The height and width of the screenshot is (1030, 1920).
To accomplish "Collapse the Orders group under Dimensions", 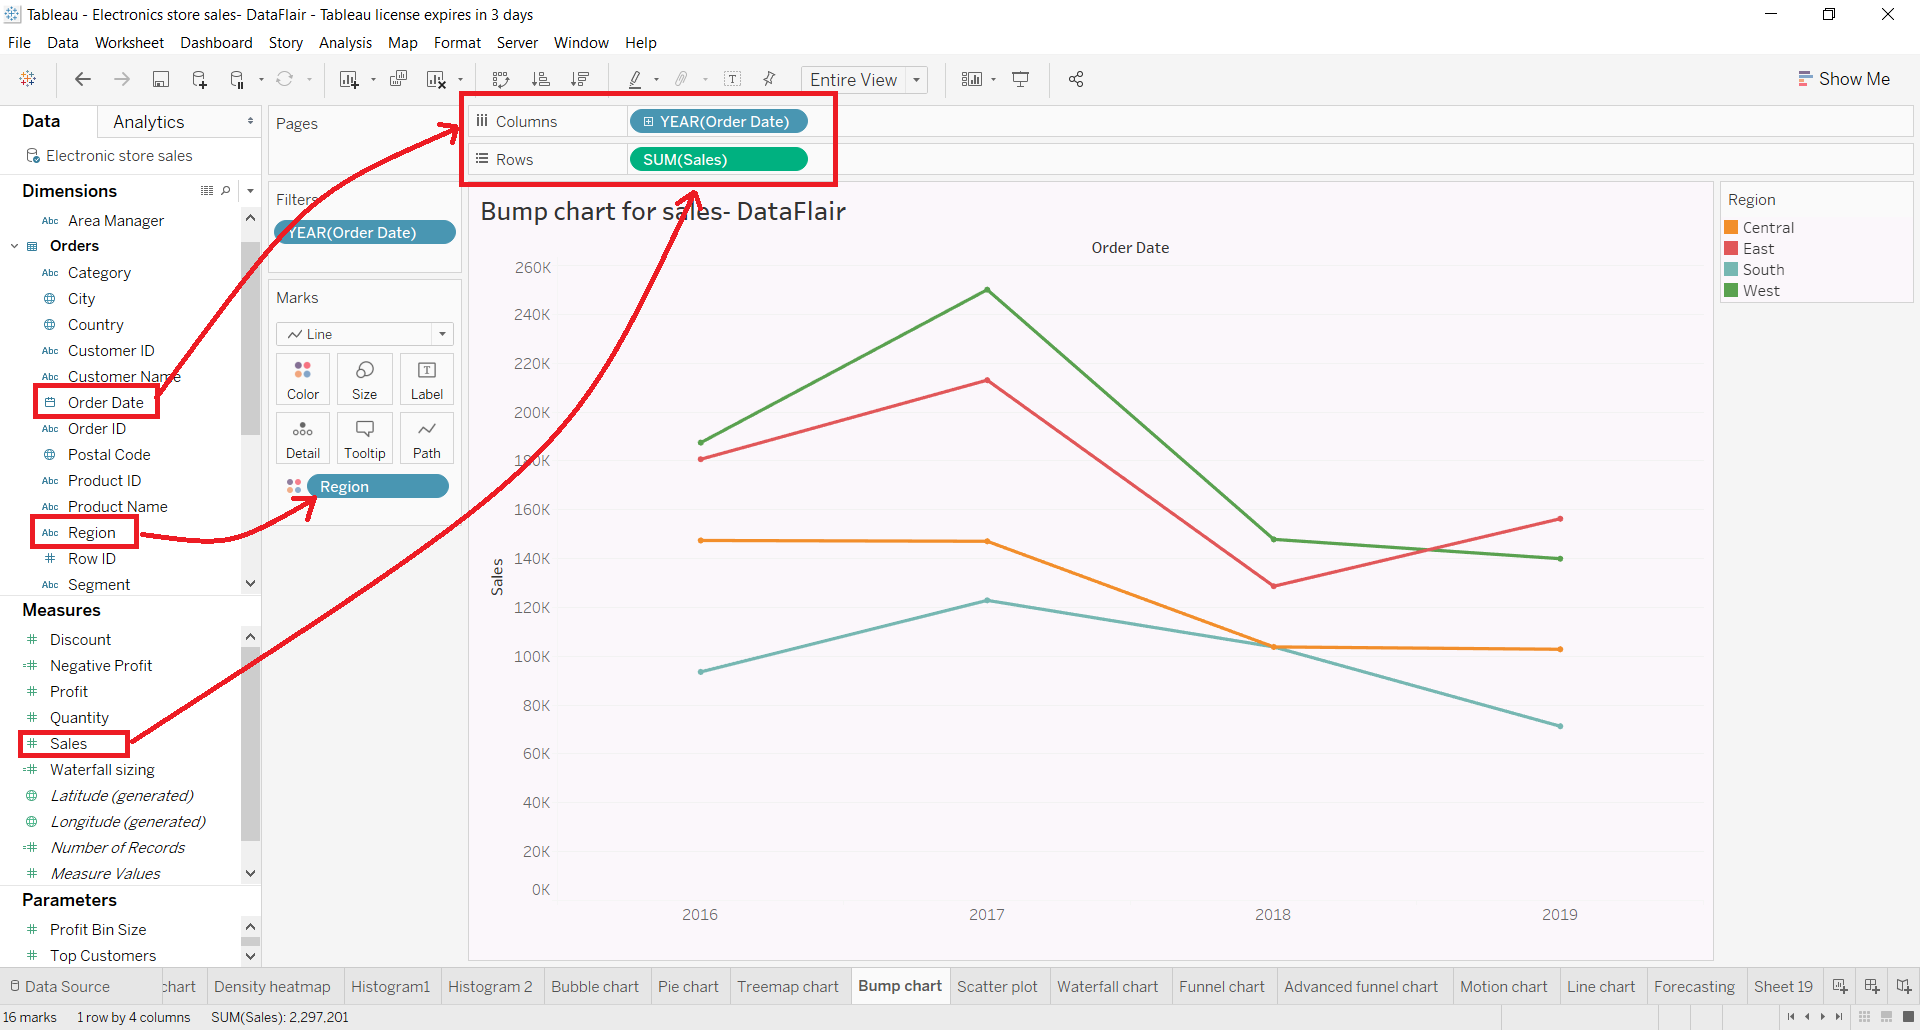I will pos(14,245).
